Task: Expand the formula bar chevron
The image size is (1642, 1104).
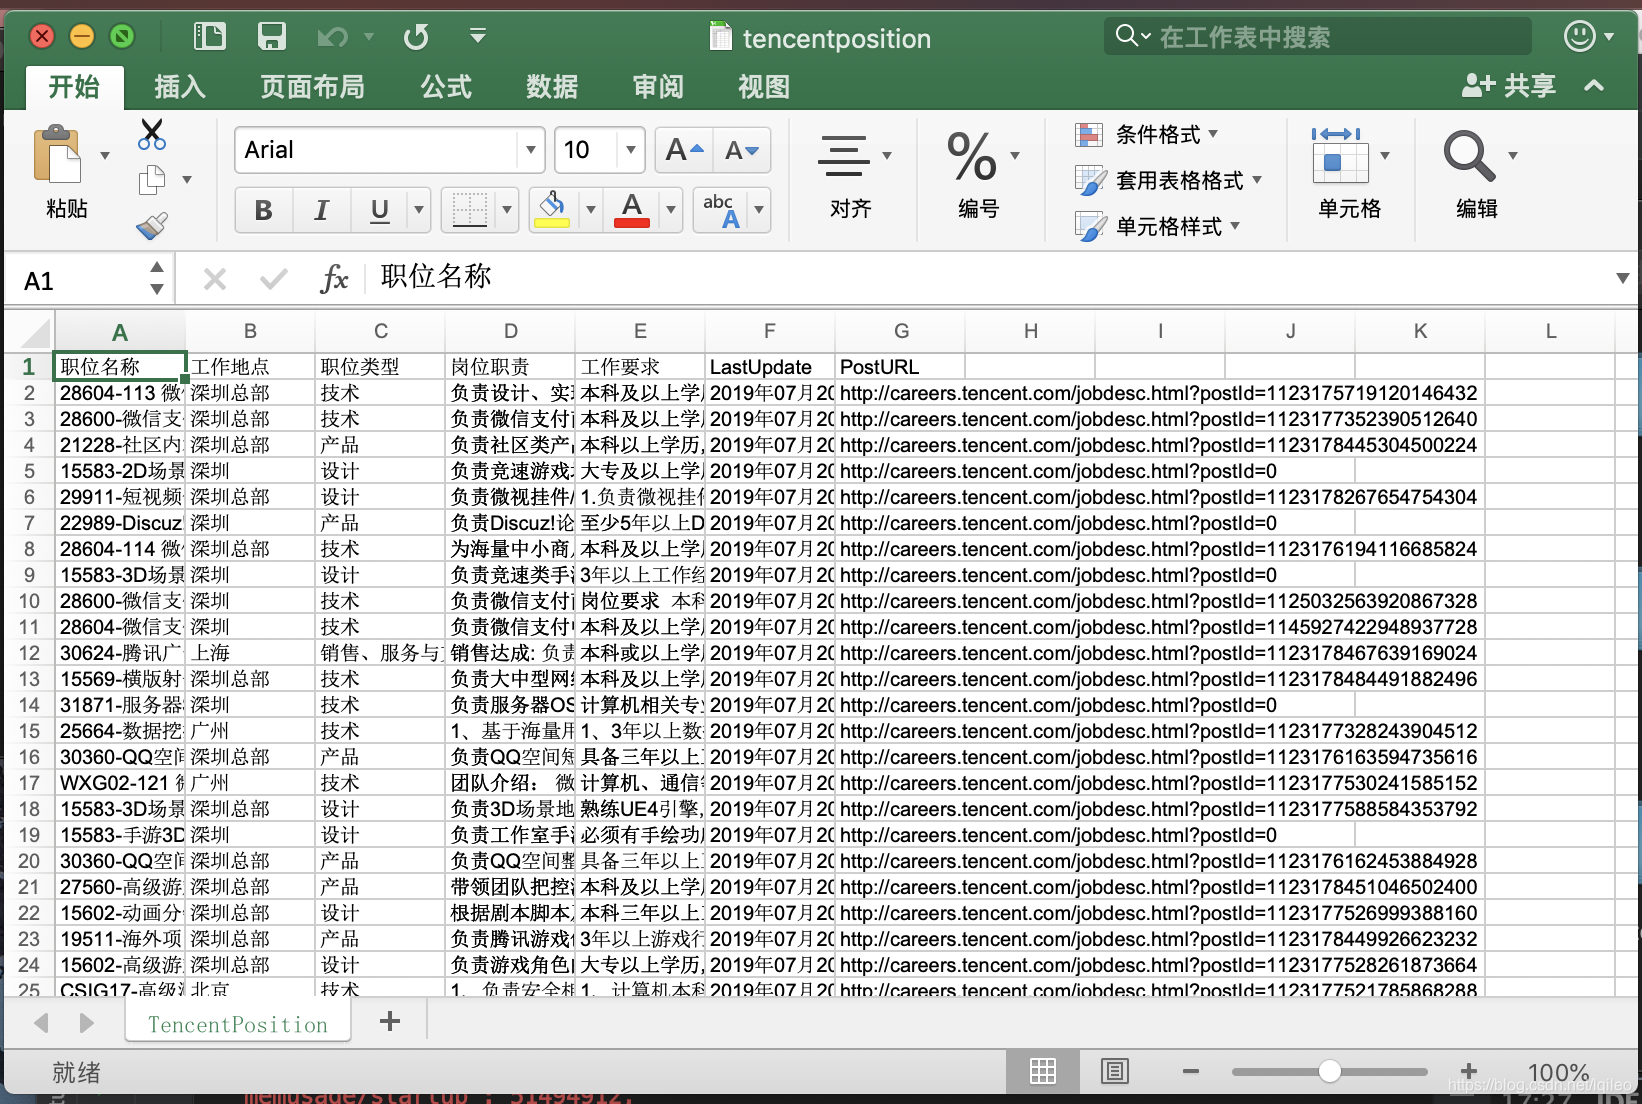Action: click(1622, 278)
